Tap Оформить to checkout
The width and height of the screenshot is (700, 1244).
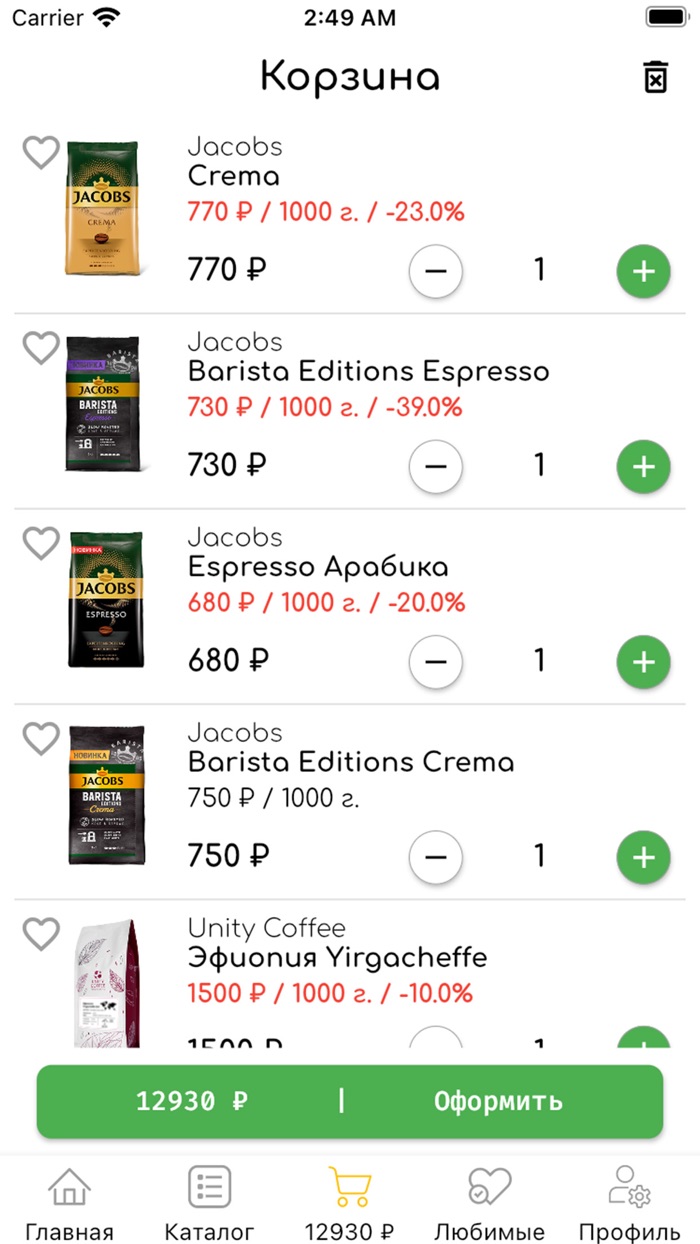(500, 1102)
